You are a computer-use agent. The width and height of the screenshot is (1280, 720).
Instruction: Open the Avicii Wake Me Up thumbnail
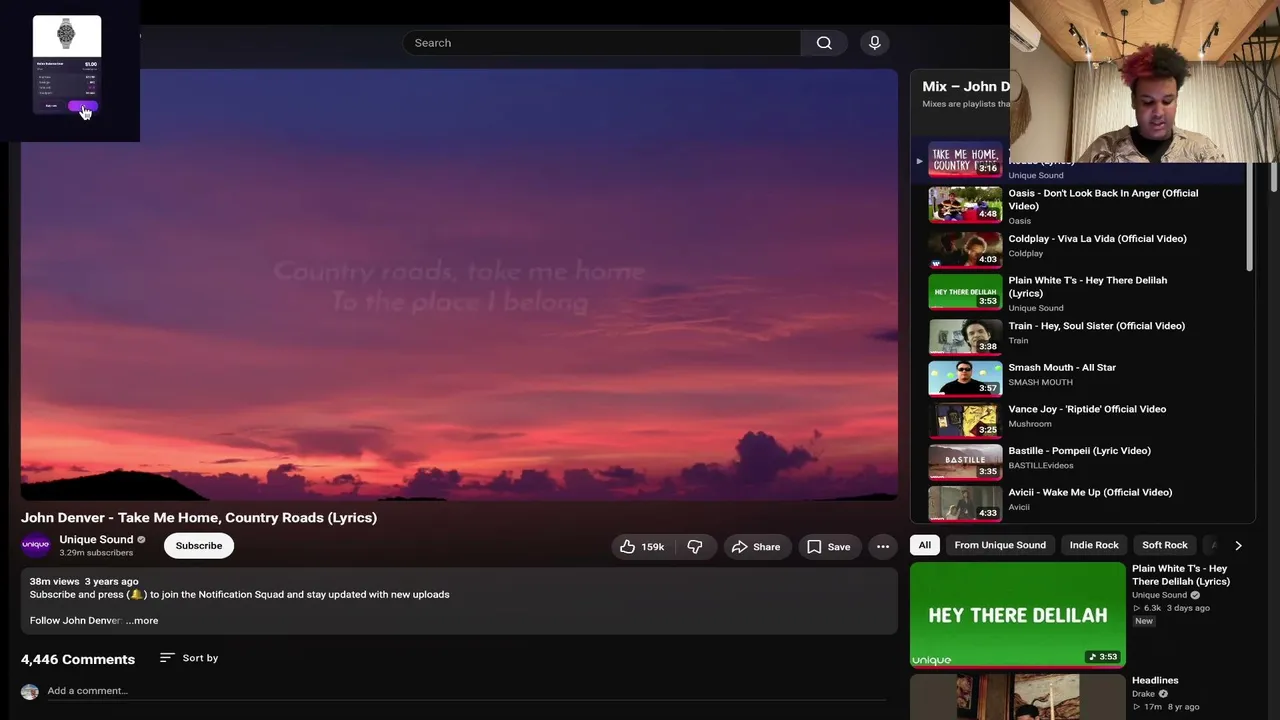(965, 503)
